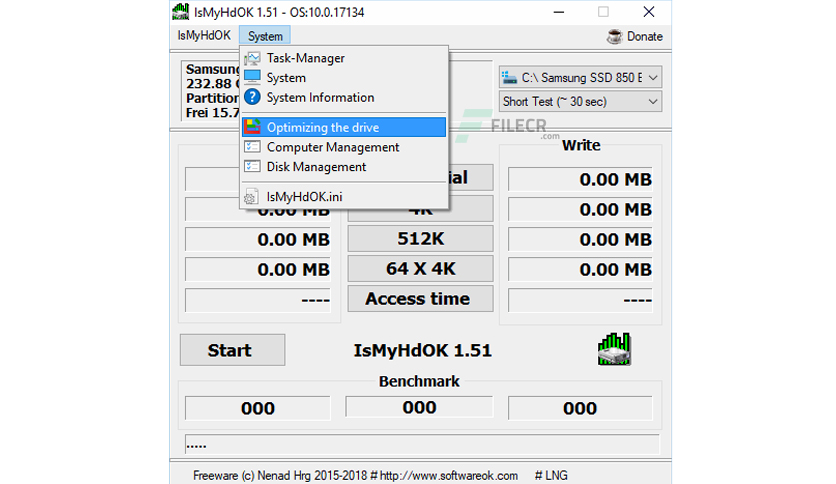
Task: Click the Disk Management icon
Action: coord(252,166)
